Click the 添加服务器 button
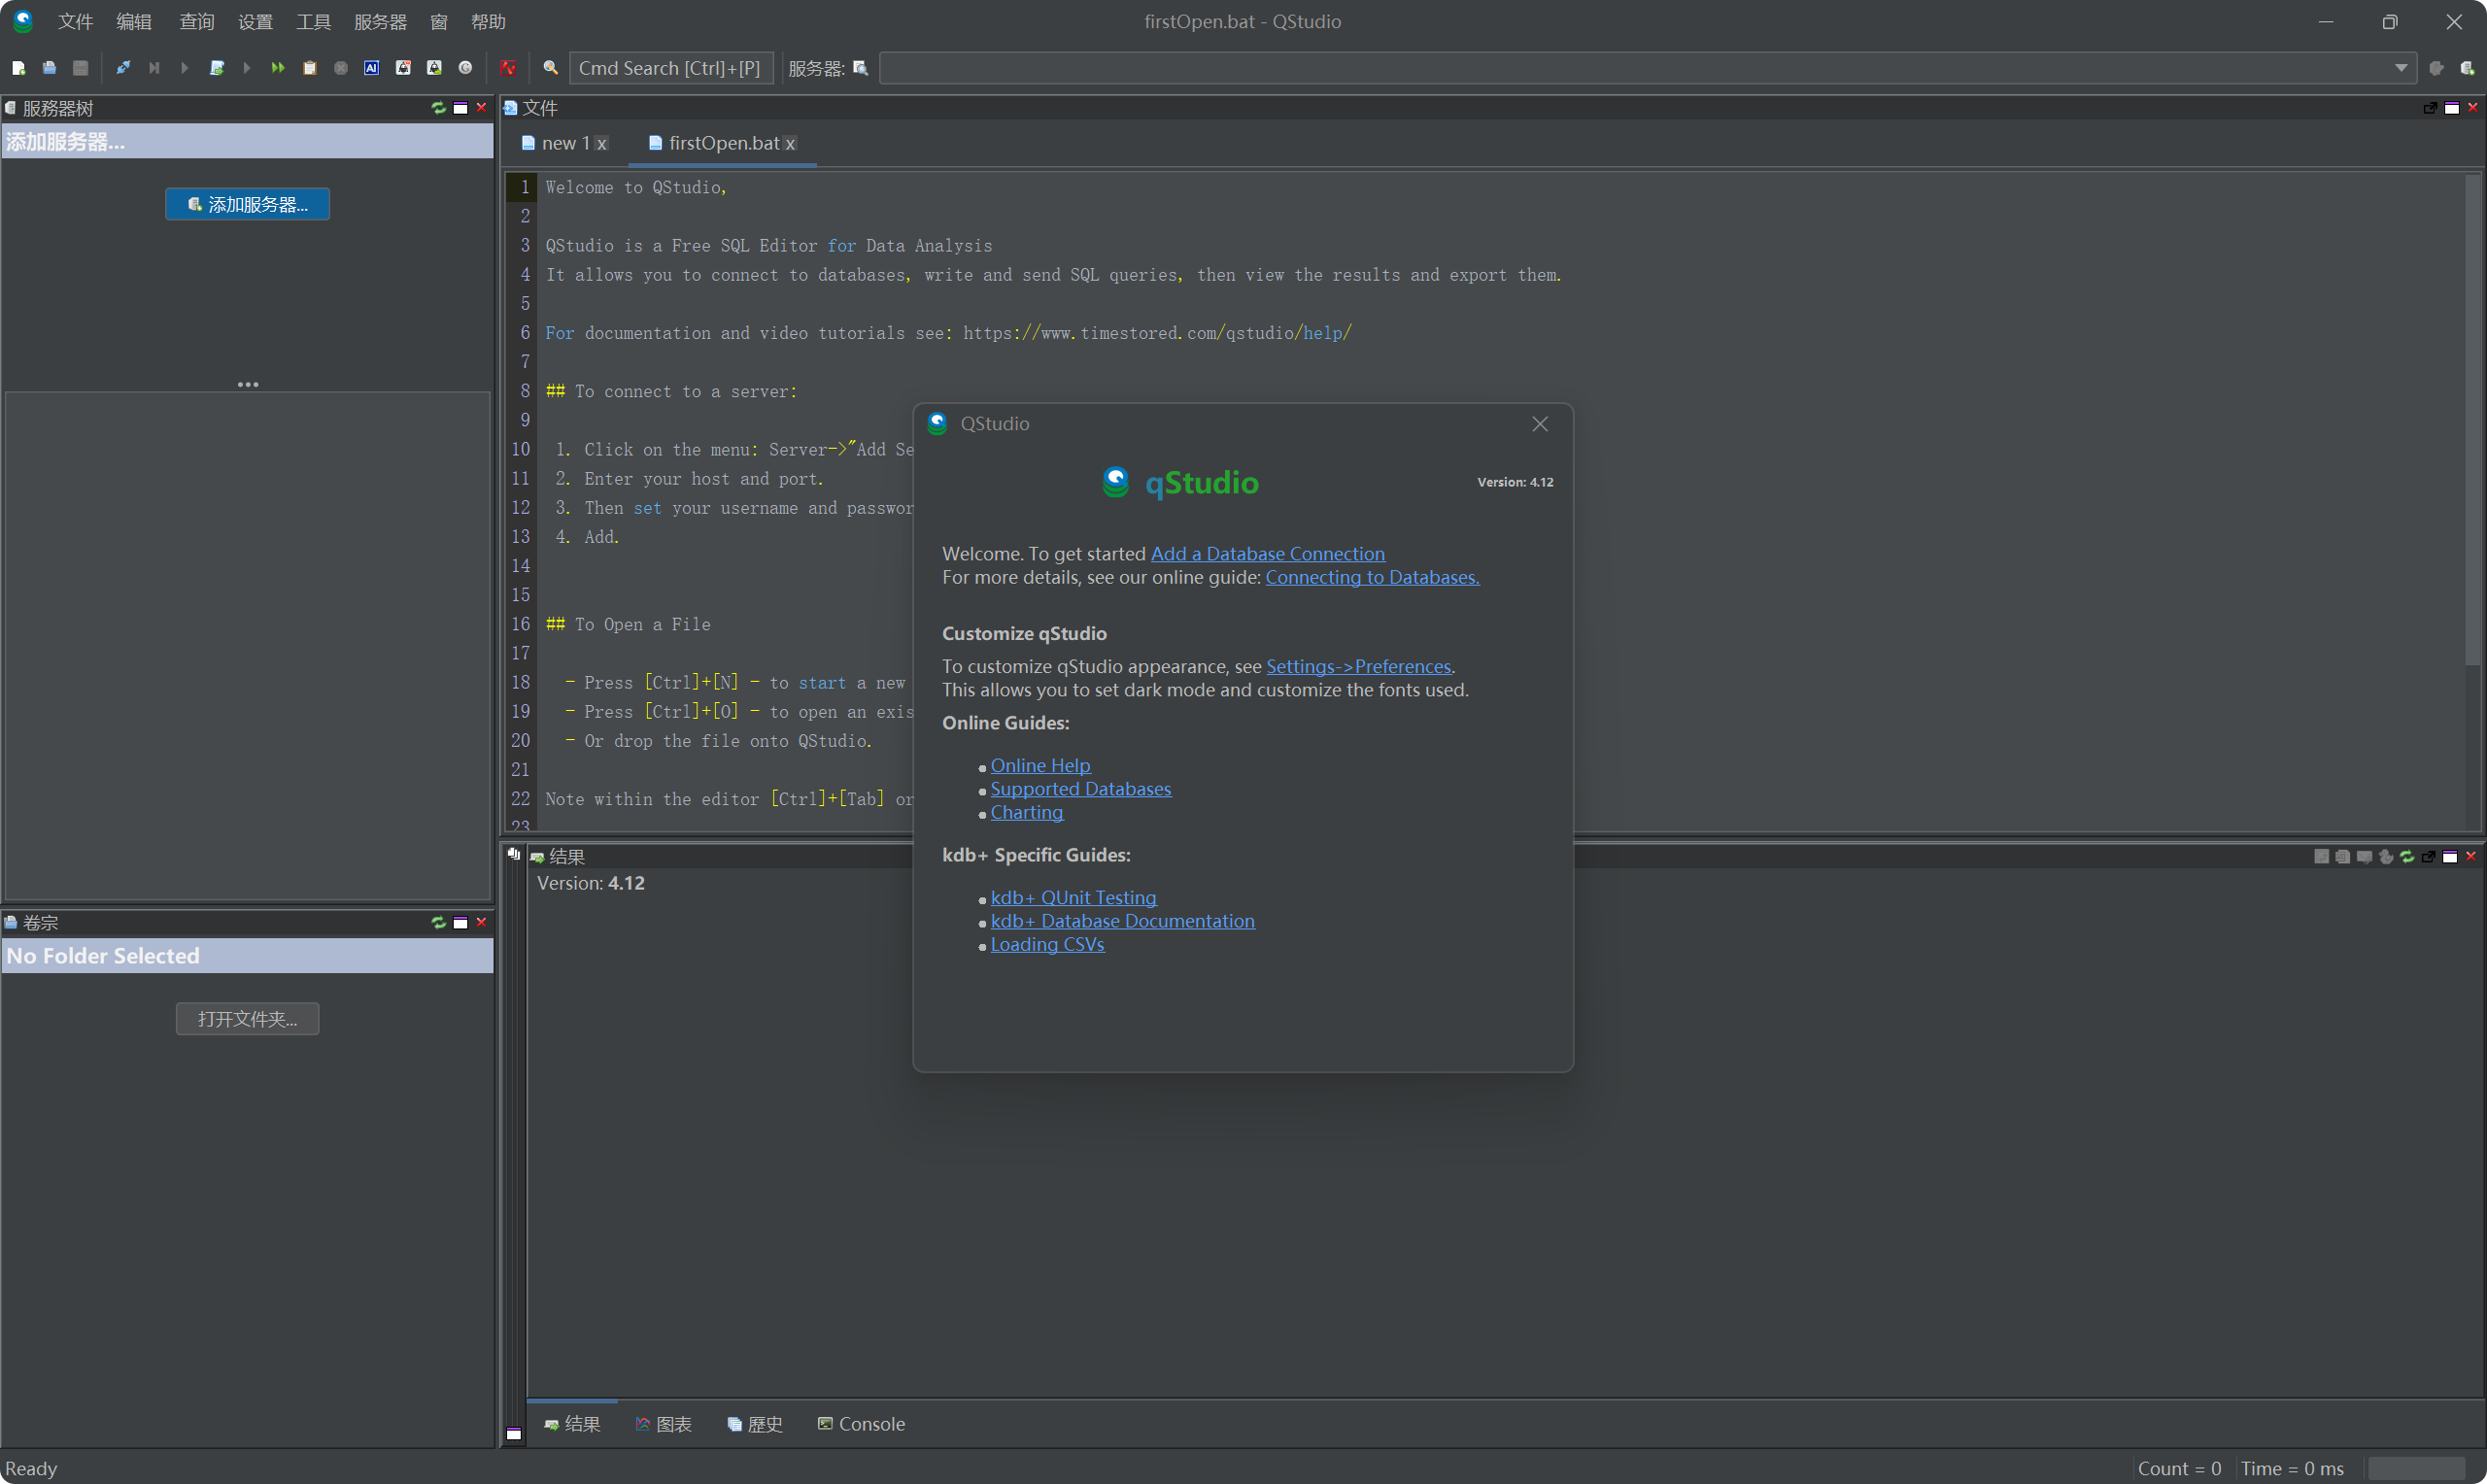This screenshot has height=1484, width=2487. 247,203
